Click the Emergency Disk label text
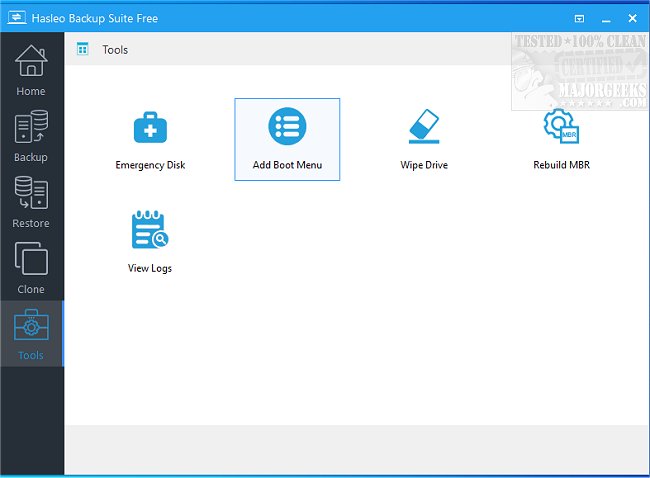Screen dimensions: 650x478 coord(150,165)
